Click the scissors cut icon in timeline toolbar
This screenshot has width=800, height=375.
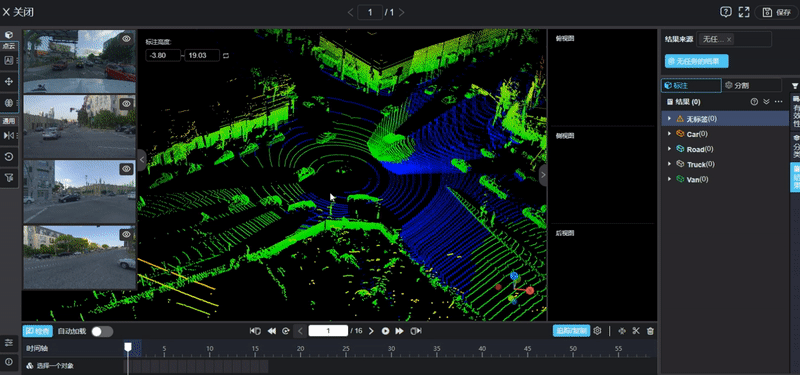coord(636,331)
